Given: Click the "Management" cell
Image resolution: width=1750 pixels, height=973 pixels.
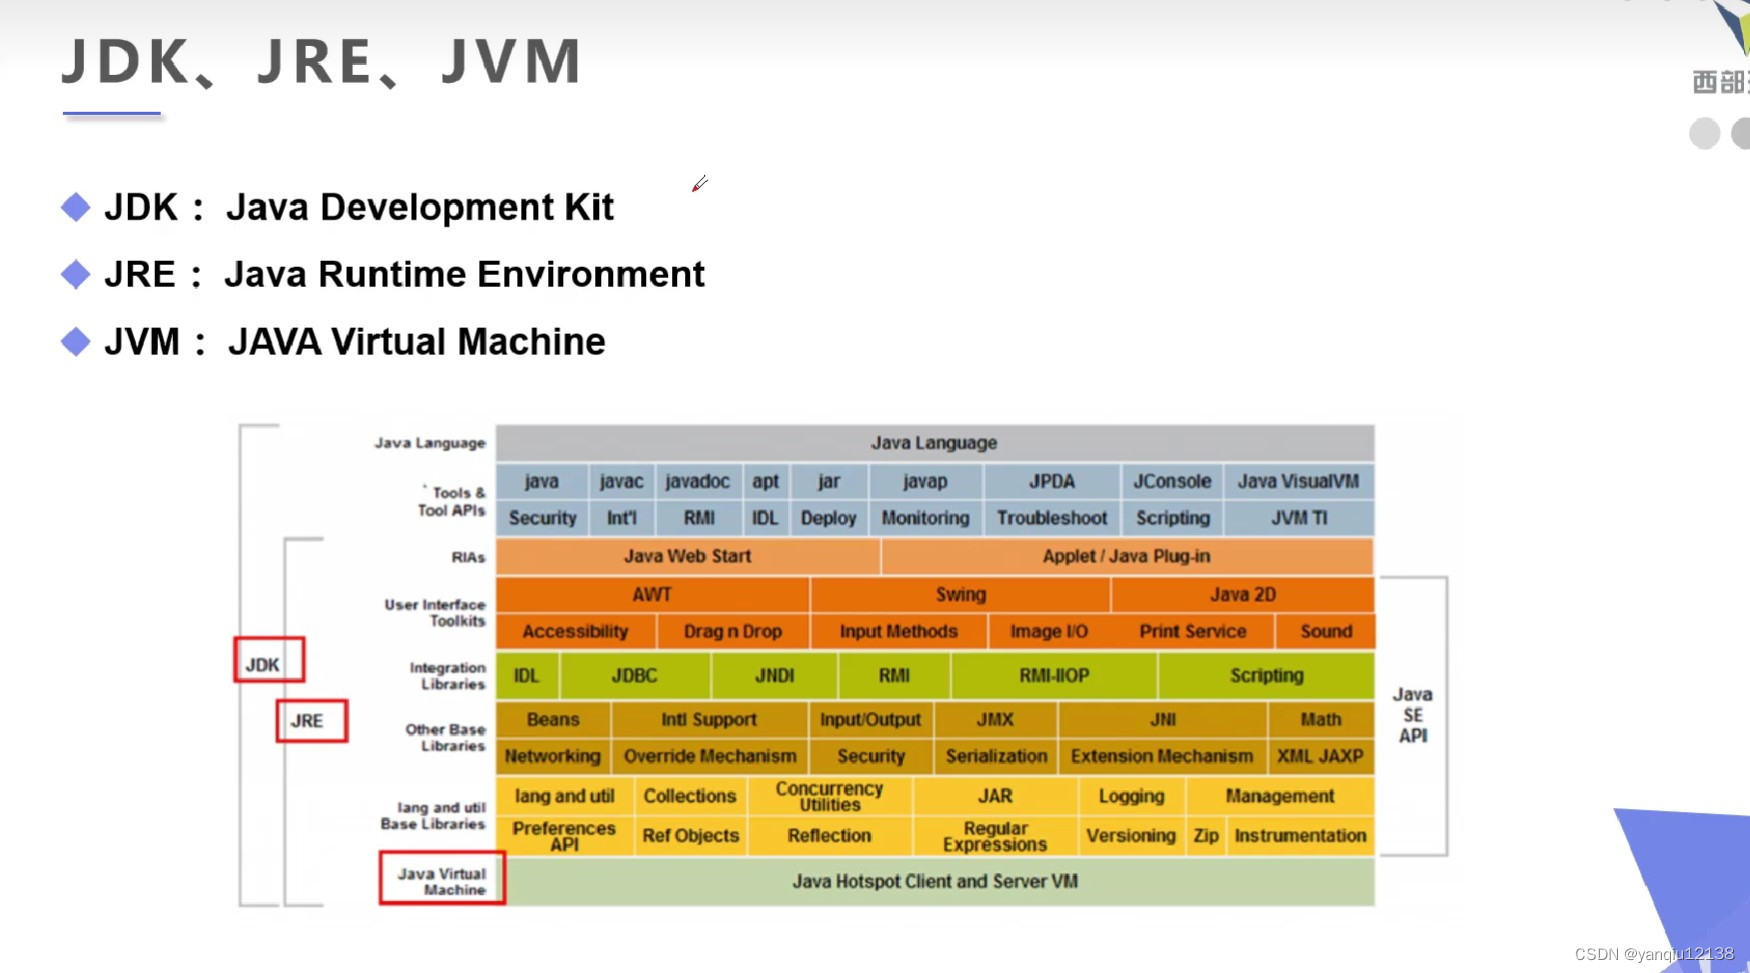Looking at the screenshot, I should (x=1280, y=796).
